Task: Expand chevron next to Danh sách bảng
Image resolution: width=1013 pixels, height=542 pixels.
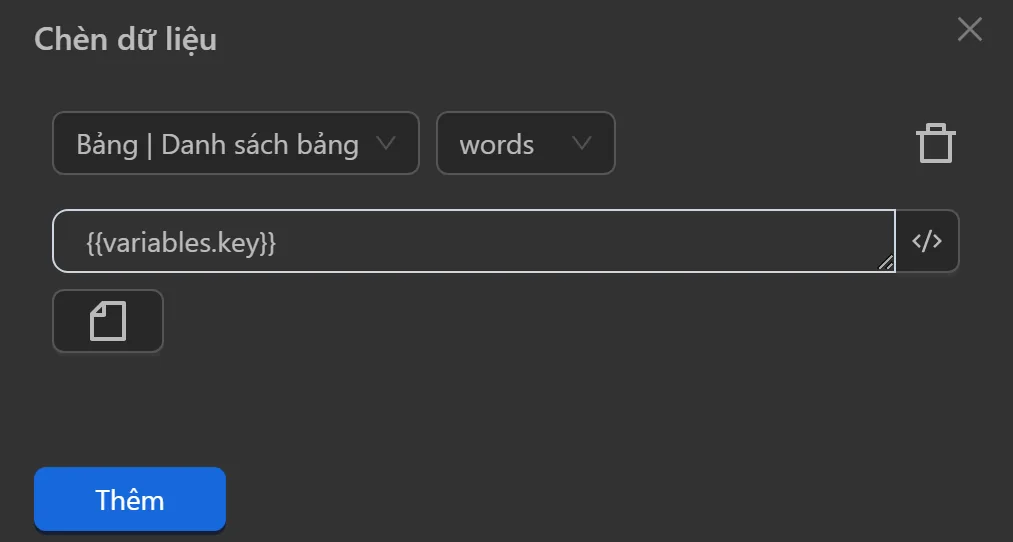Action: (x=385, y=144)
